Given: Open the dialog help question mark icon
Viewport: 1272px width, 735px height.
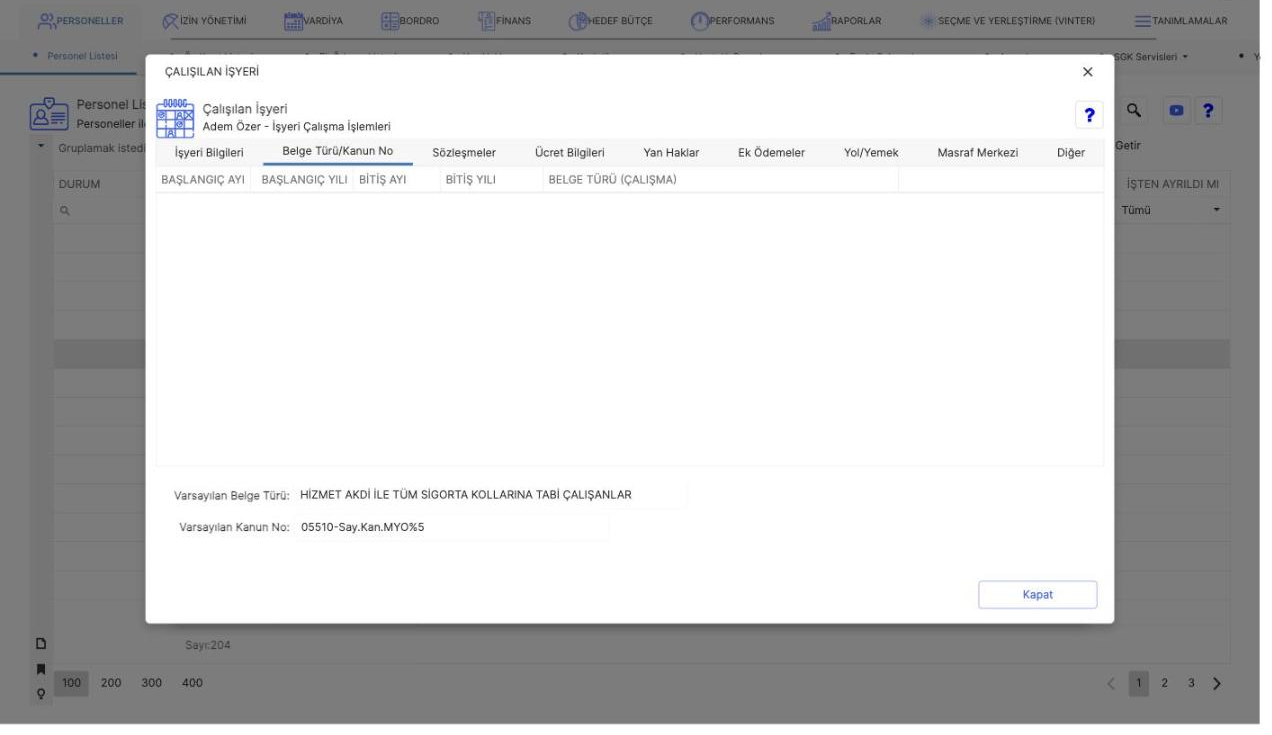Looking at the screenshot, I should click(x=1089, y=114).
